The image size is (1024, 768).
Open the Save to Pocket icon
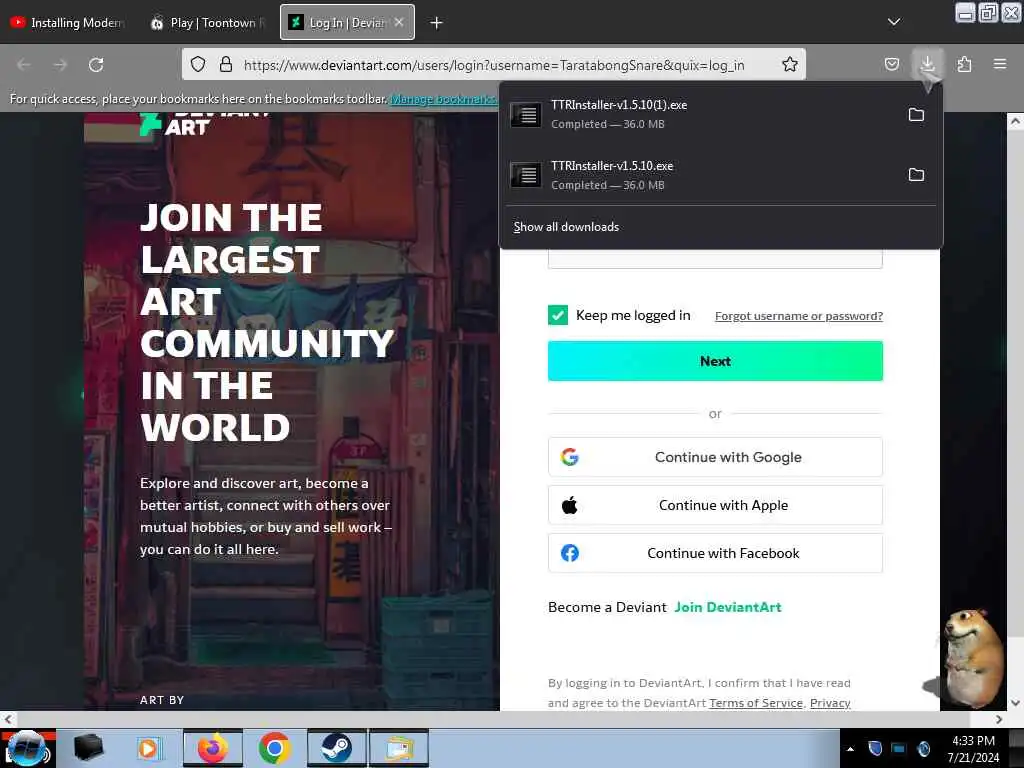click(891, 64)
